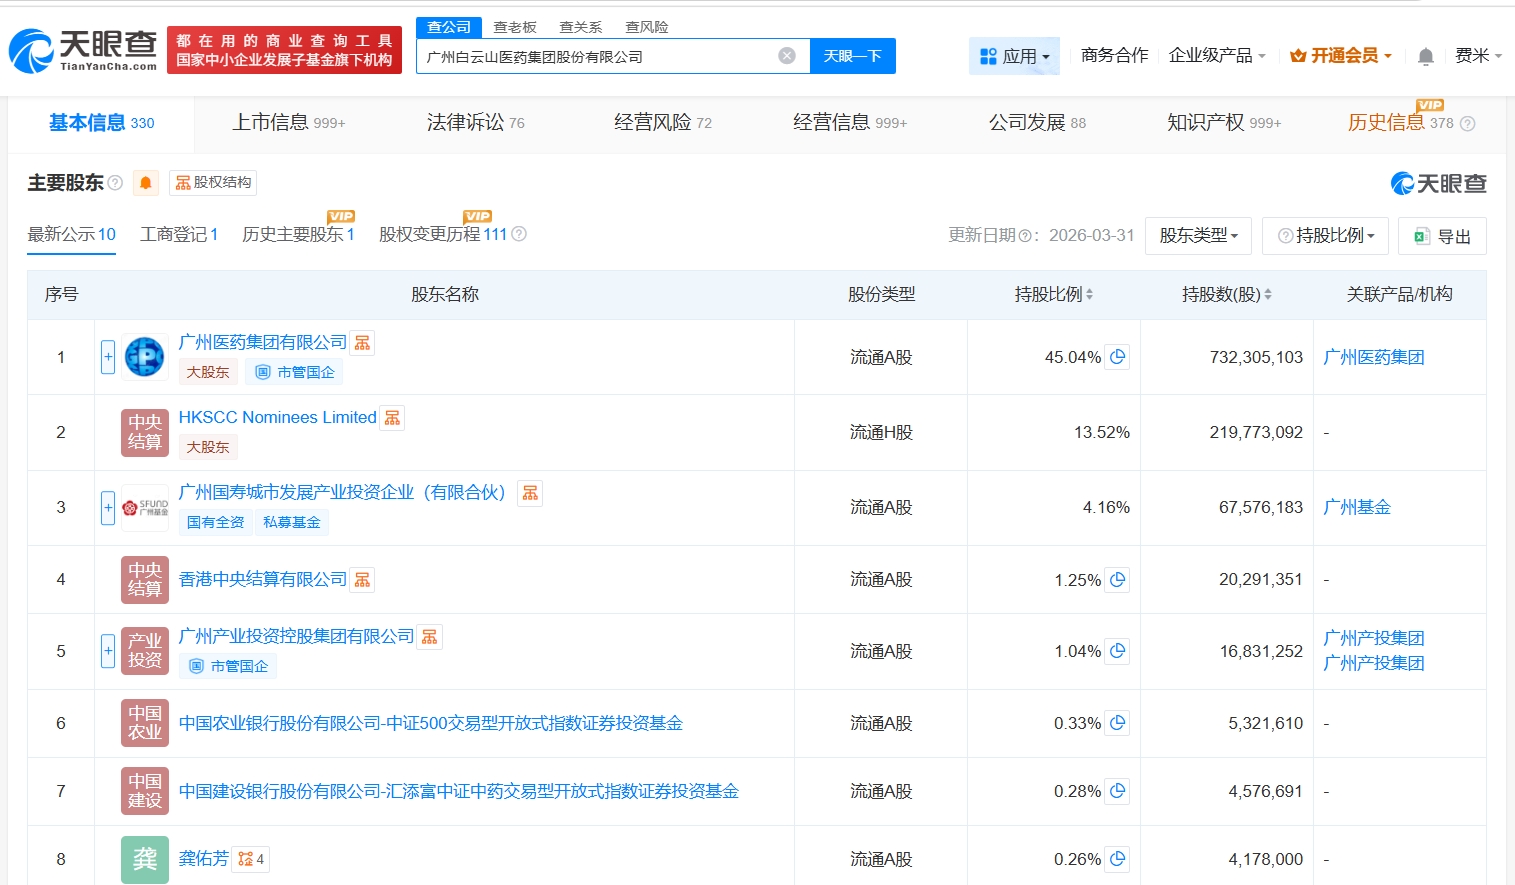Open 中国农业 avatar in row 6
1515x885 pixels.
[x=145, y=723]
